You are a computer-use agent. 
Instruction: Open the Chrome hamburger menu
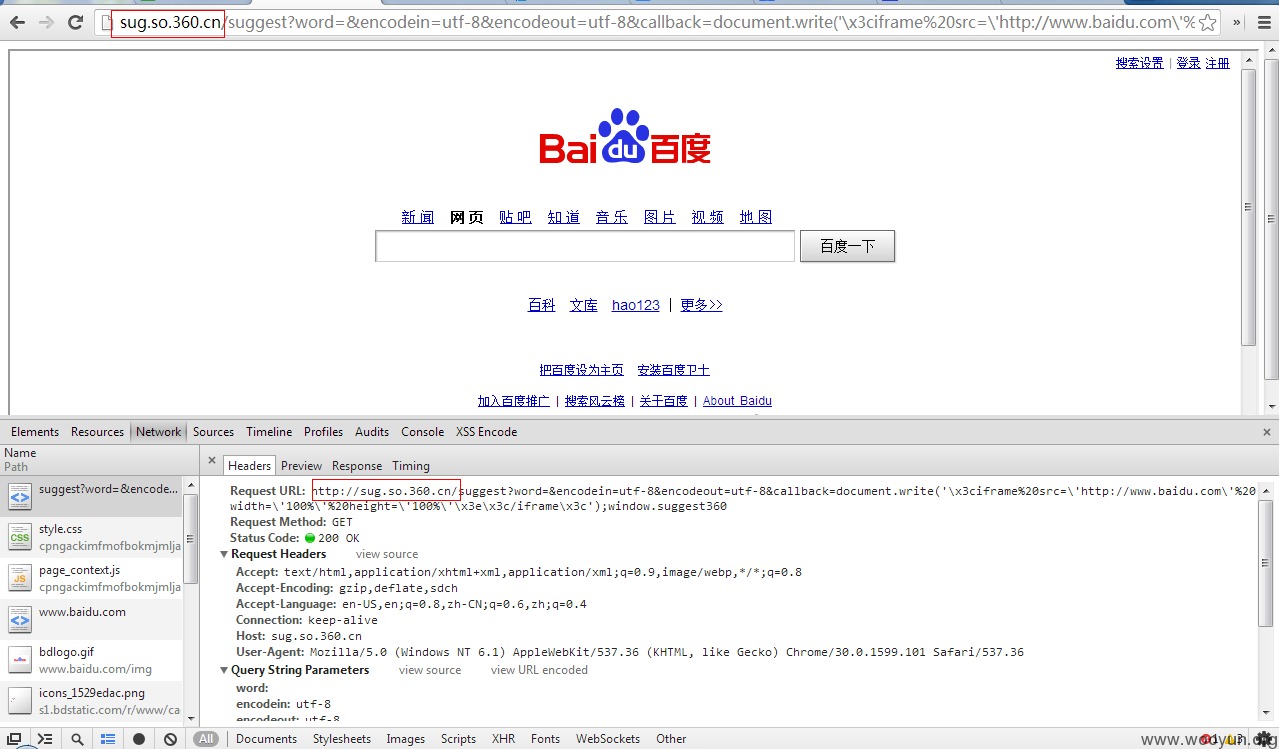[x=1264, y=22]
